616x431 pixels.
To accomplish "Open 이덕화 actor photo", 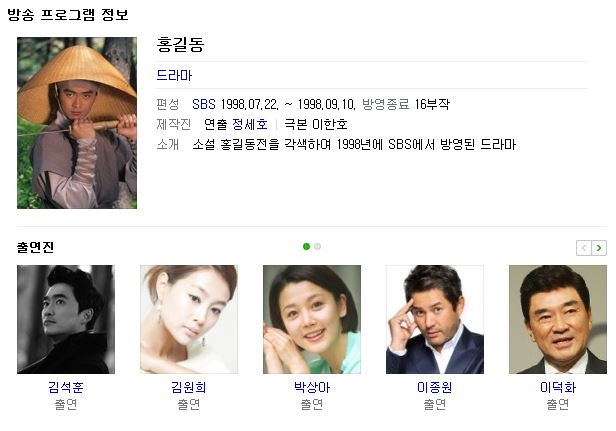I will point(558,319).
